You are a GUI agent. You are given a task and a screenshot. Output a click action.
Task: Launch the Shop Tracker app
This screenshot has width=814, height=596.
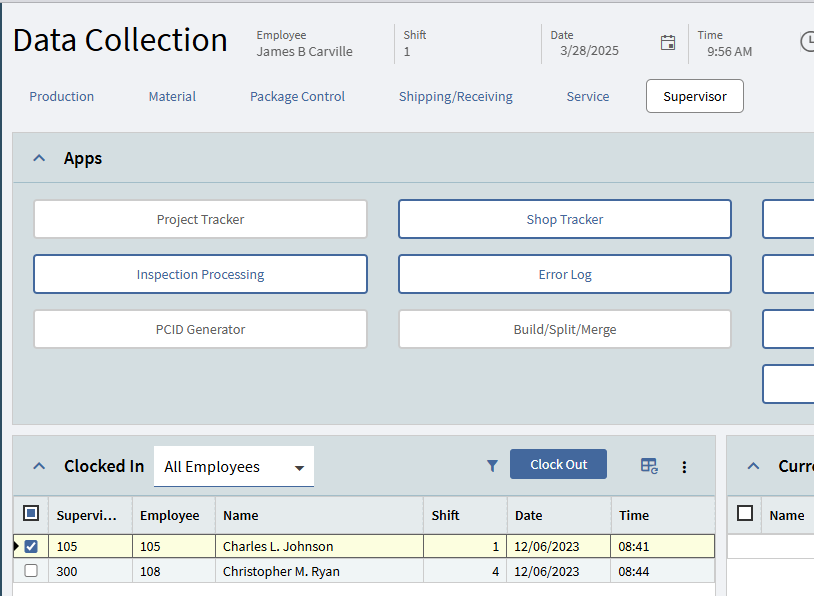[565, 219]
